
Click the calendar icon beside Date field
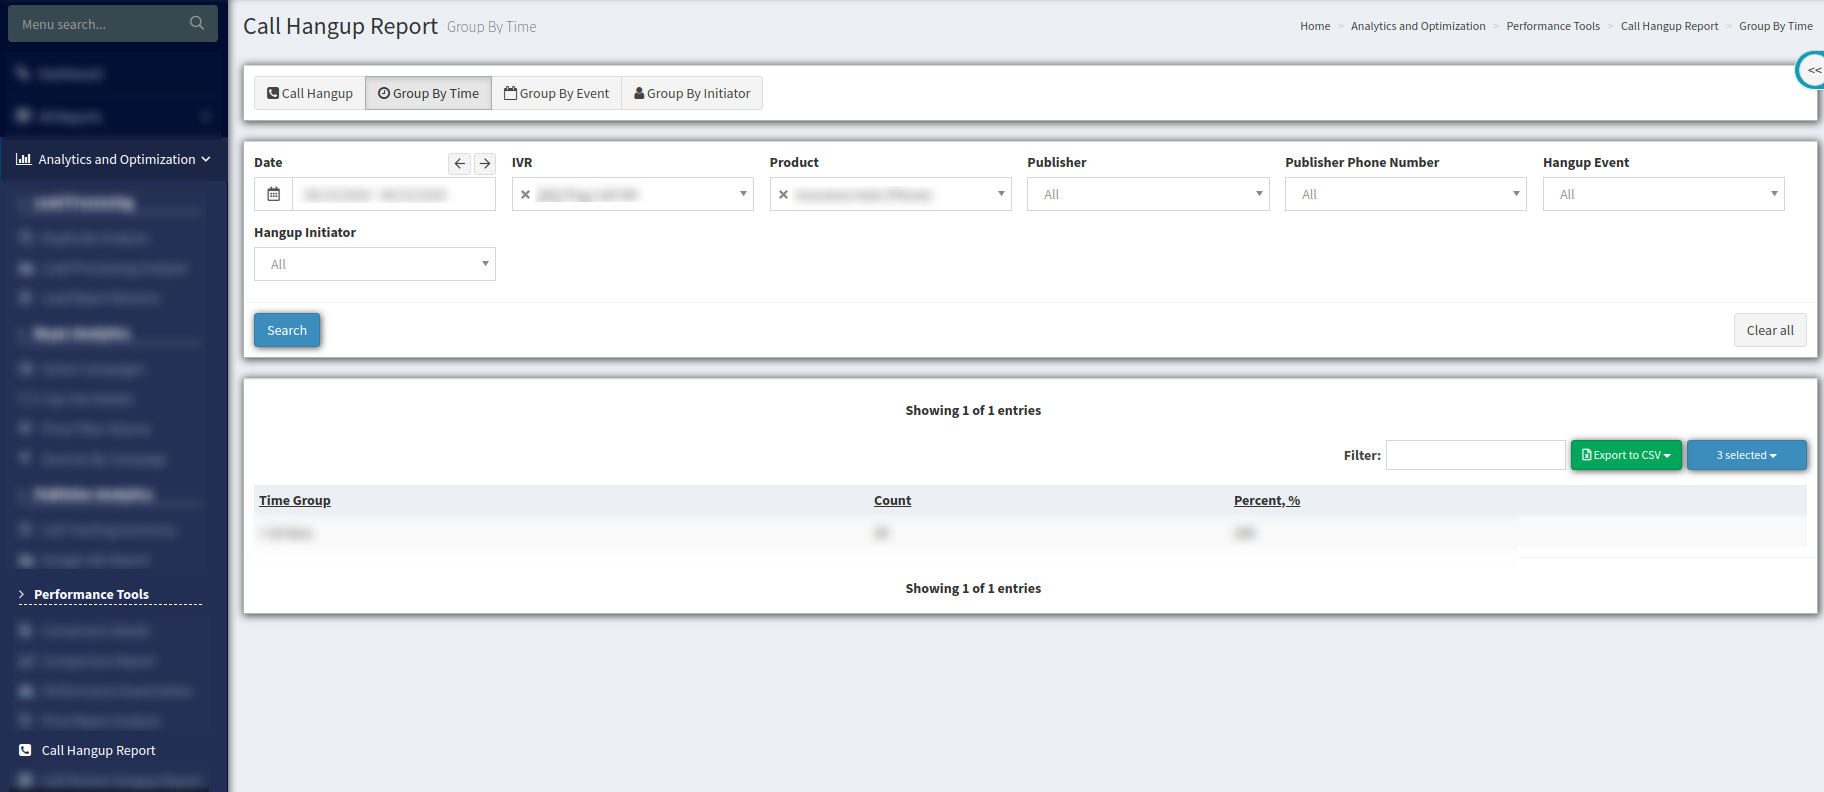274,194
